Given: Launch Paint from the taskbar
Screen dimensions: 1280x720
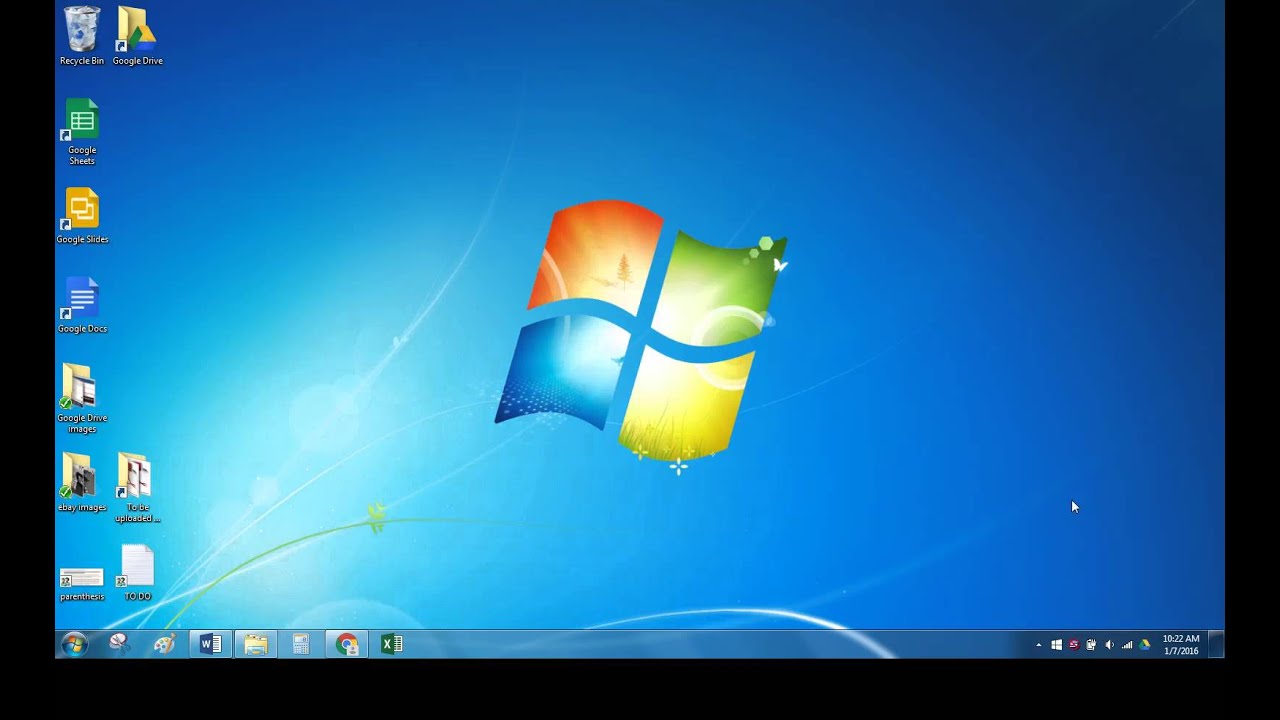Looking at the screenshot, I should (164, 644).
